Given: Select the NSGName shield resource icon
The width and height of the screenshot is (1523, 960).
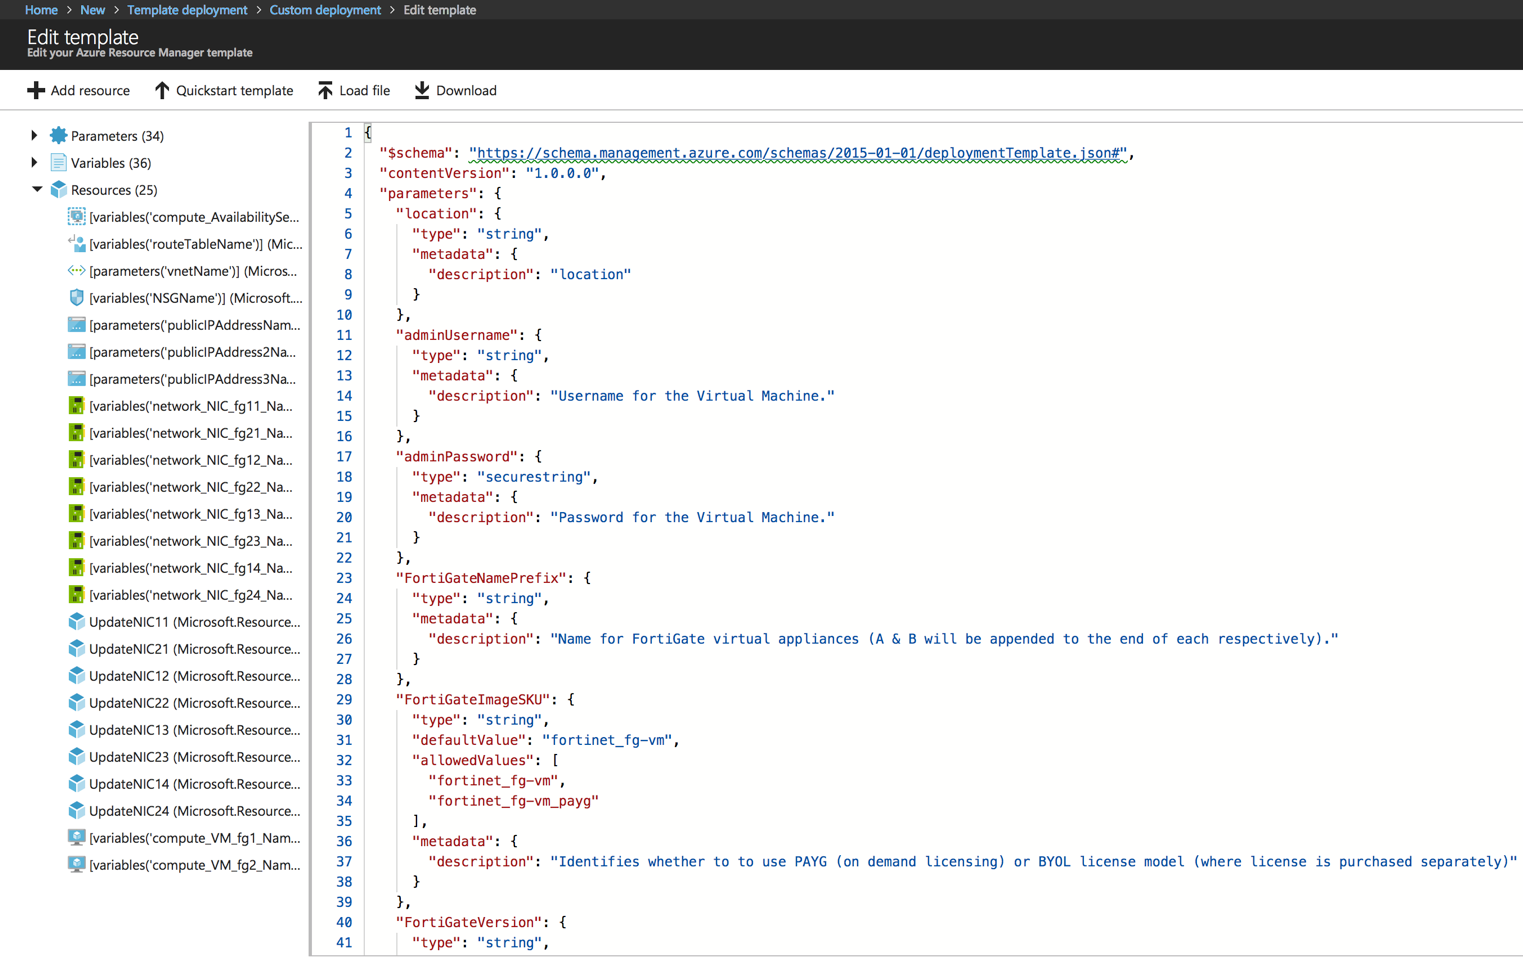Looking at the screenshot, I should 76,297.
